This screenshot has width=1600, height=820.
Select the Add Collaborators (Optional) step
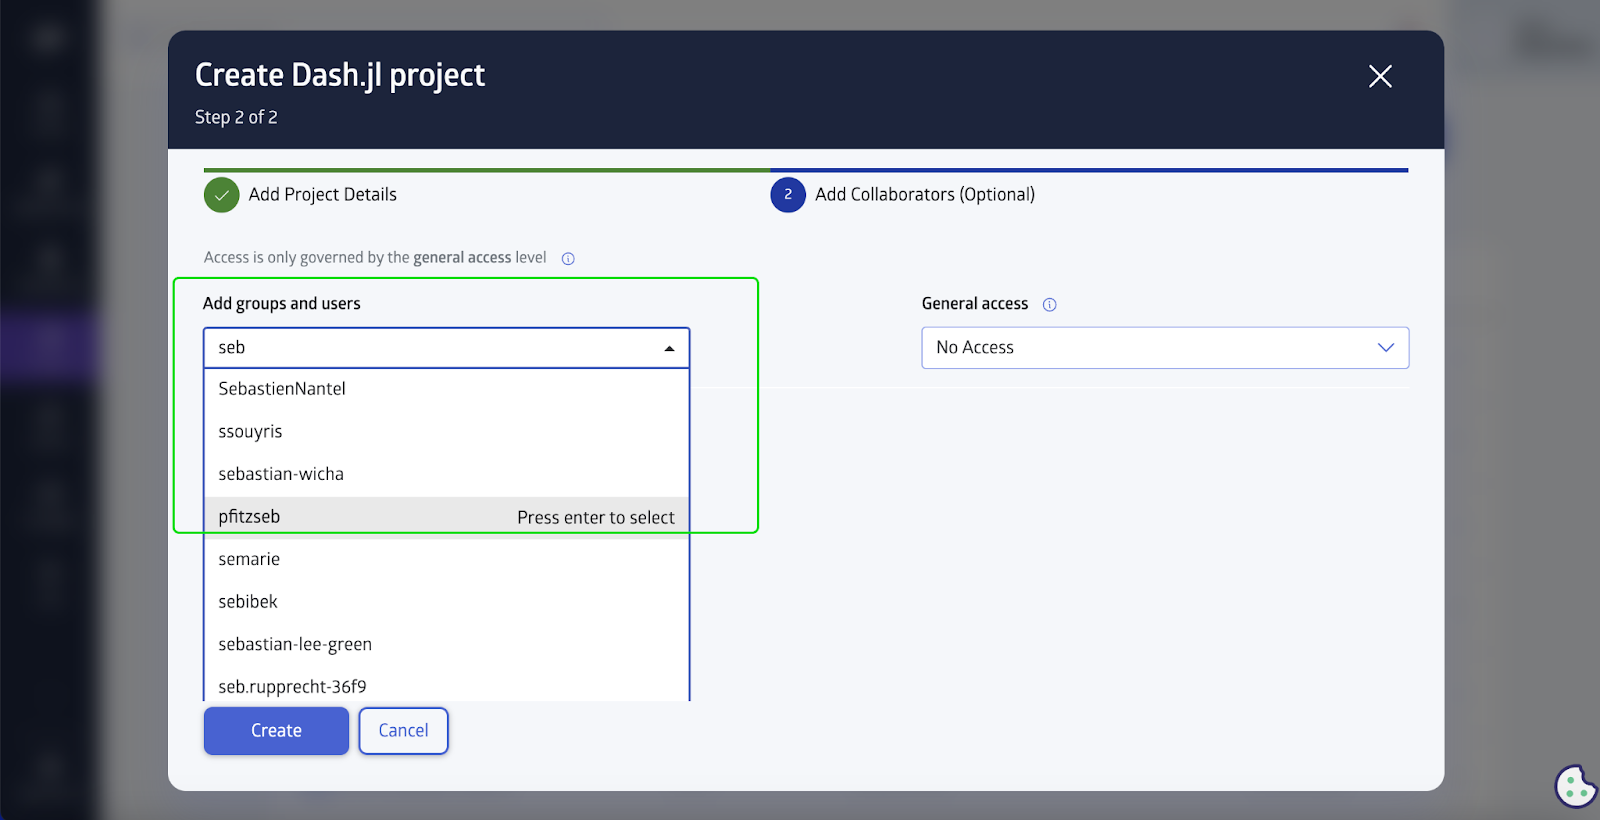(925, 195)
